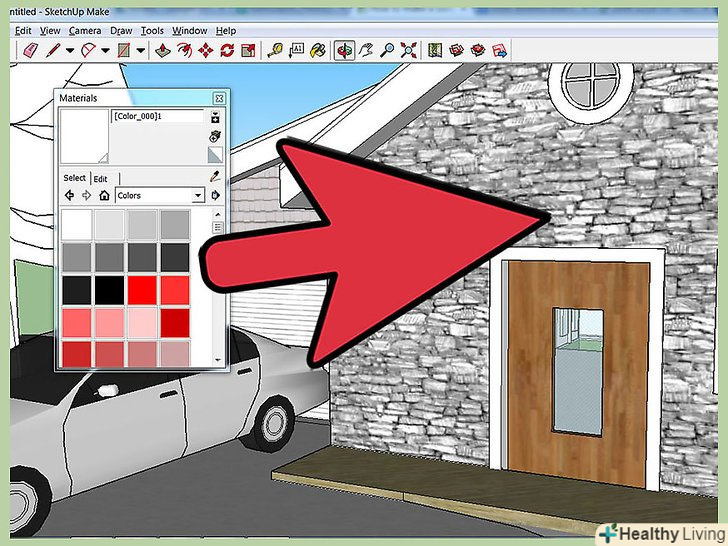728x546 pixels.
Task: Select the Rectangle shape tool
Action: (124, 50)
